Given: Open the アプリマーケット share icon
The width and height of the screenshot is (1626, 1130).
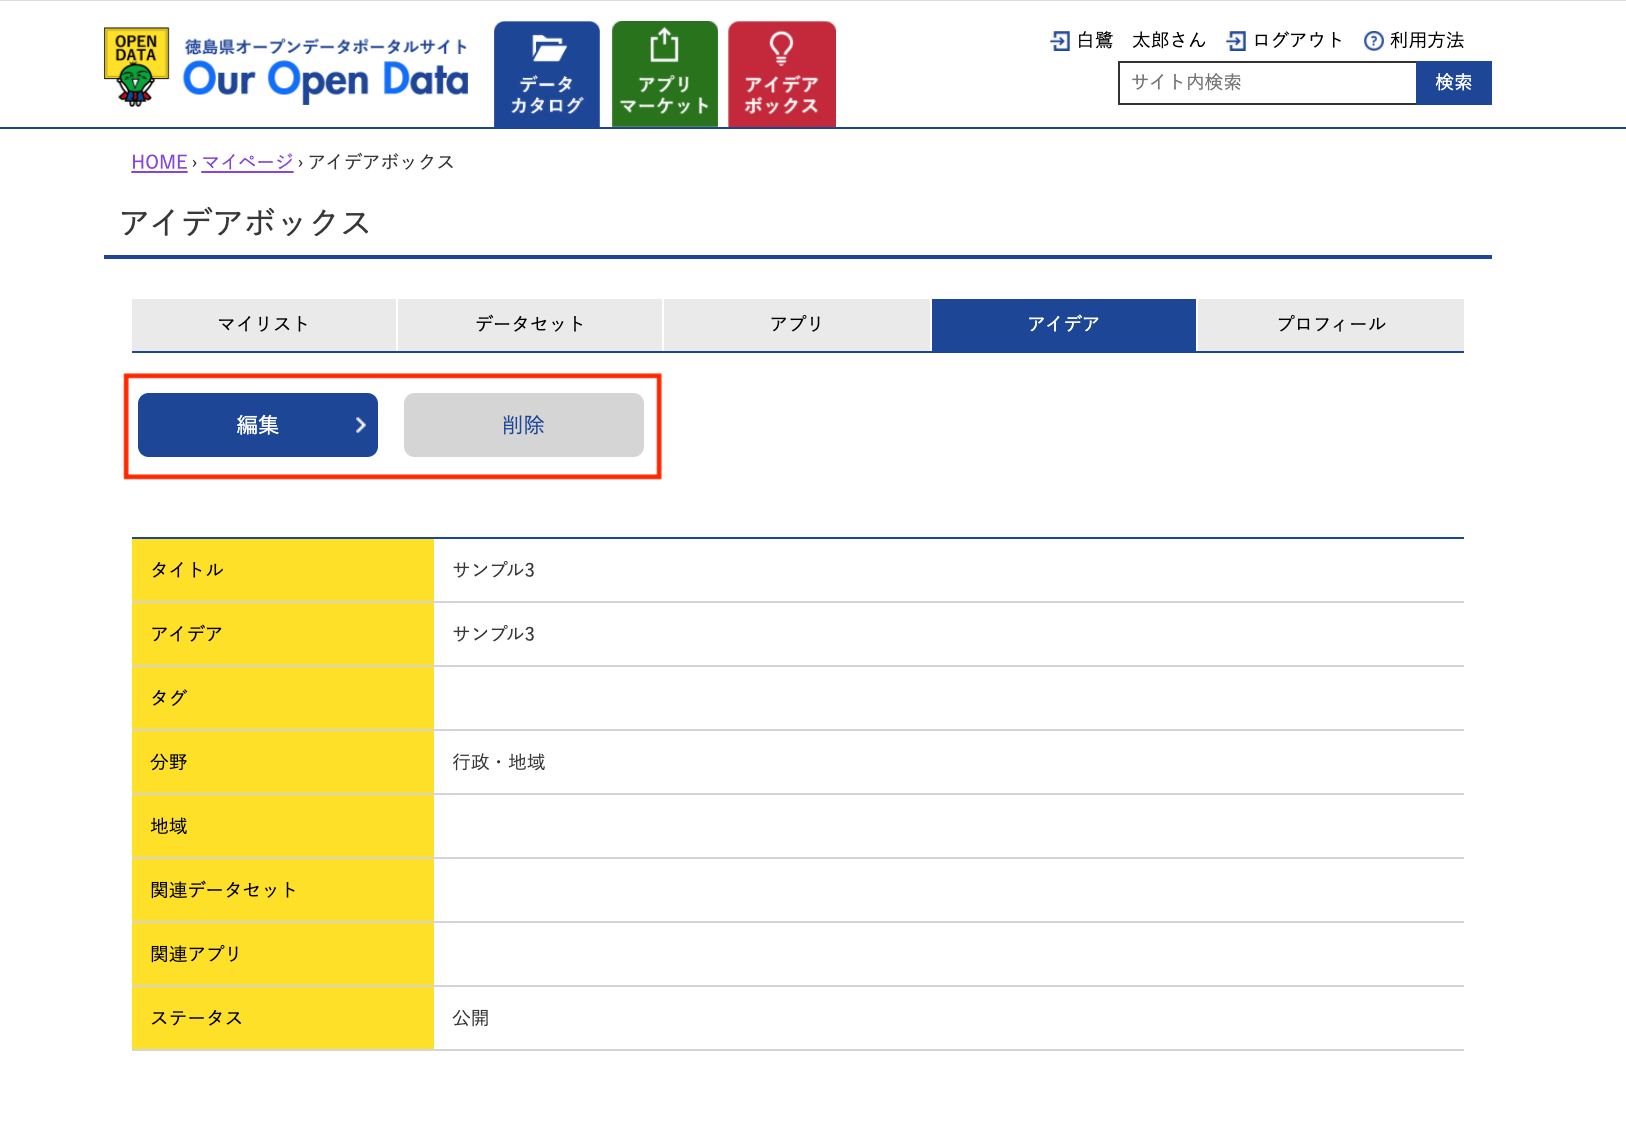Looking at the screenshot, I should point(664,46).
